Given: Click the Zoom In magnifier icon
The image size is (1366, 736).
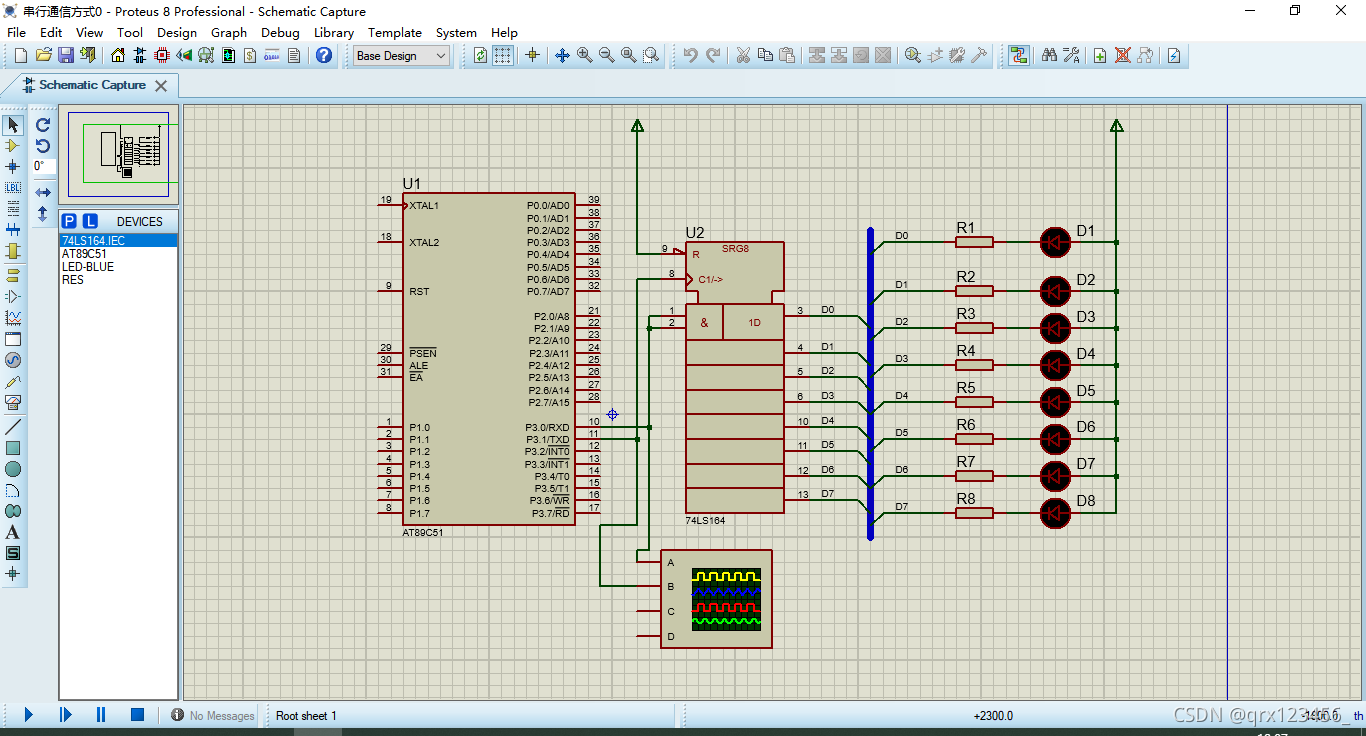Looking at the screenshot, I should 584,55.
